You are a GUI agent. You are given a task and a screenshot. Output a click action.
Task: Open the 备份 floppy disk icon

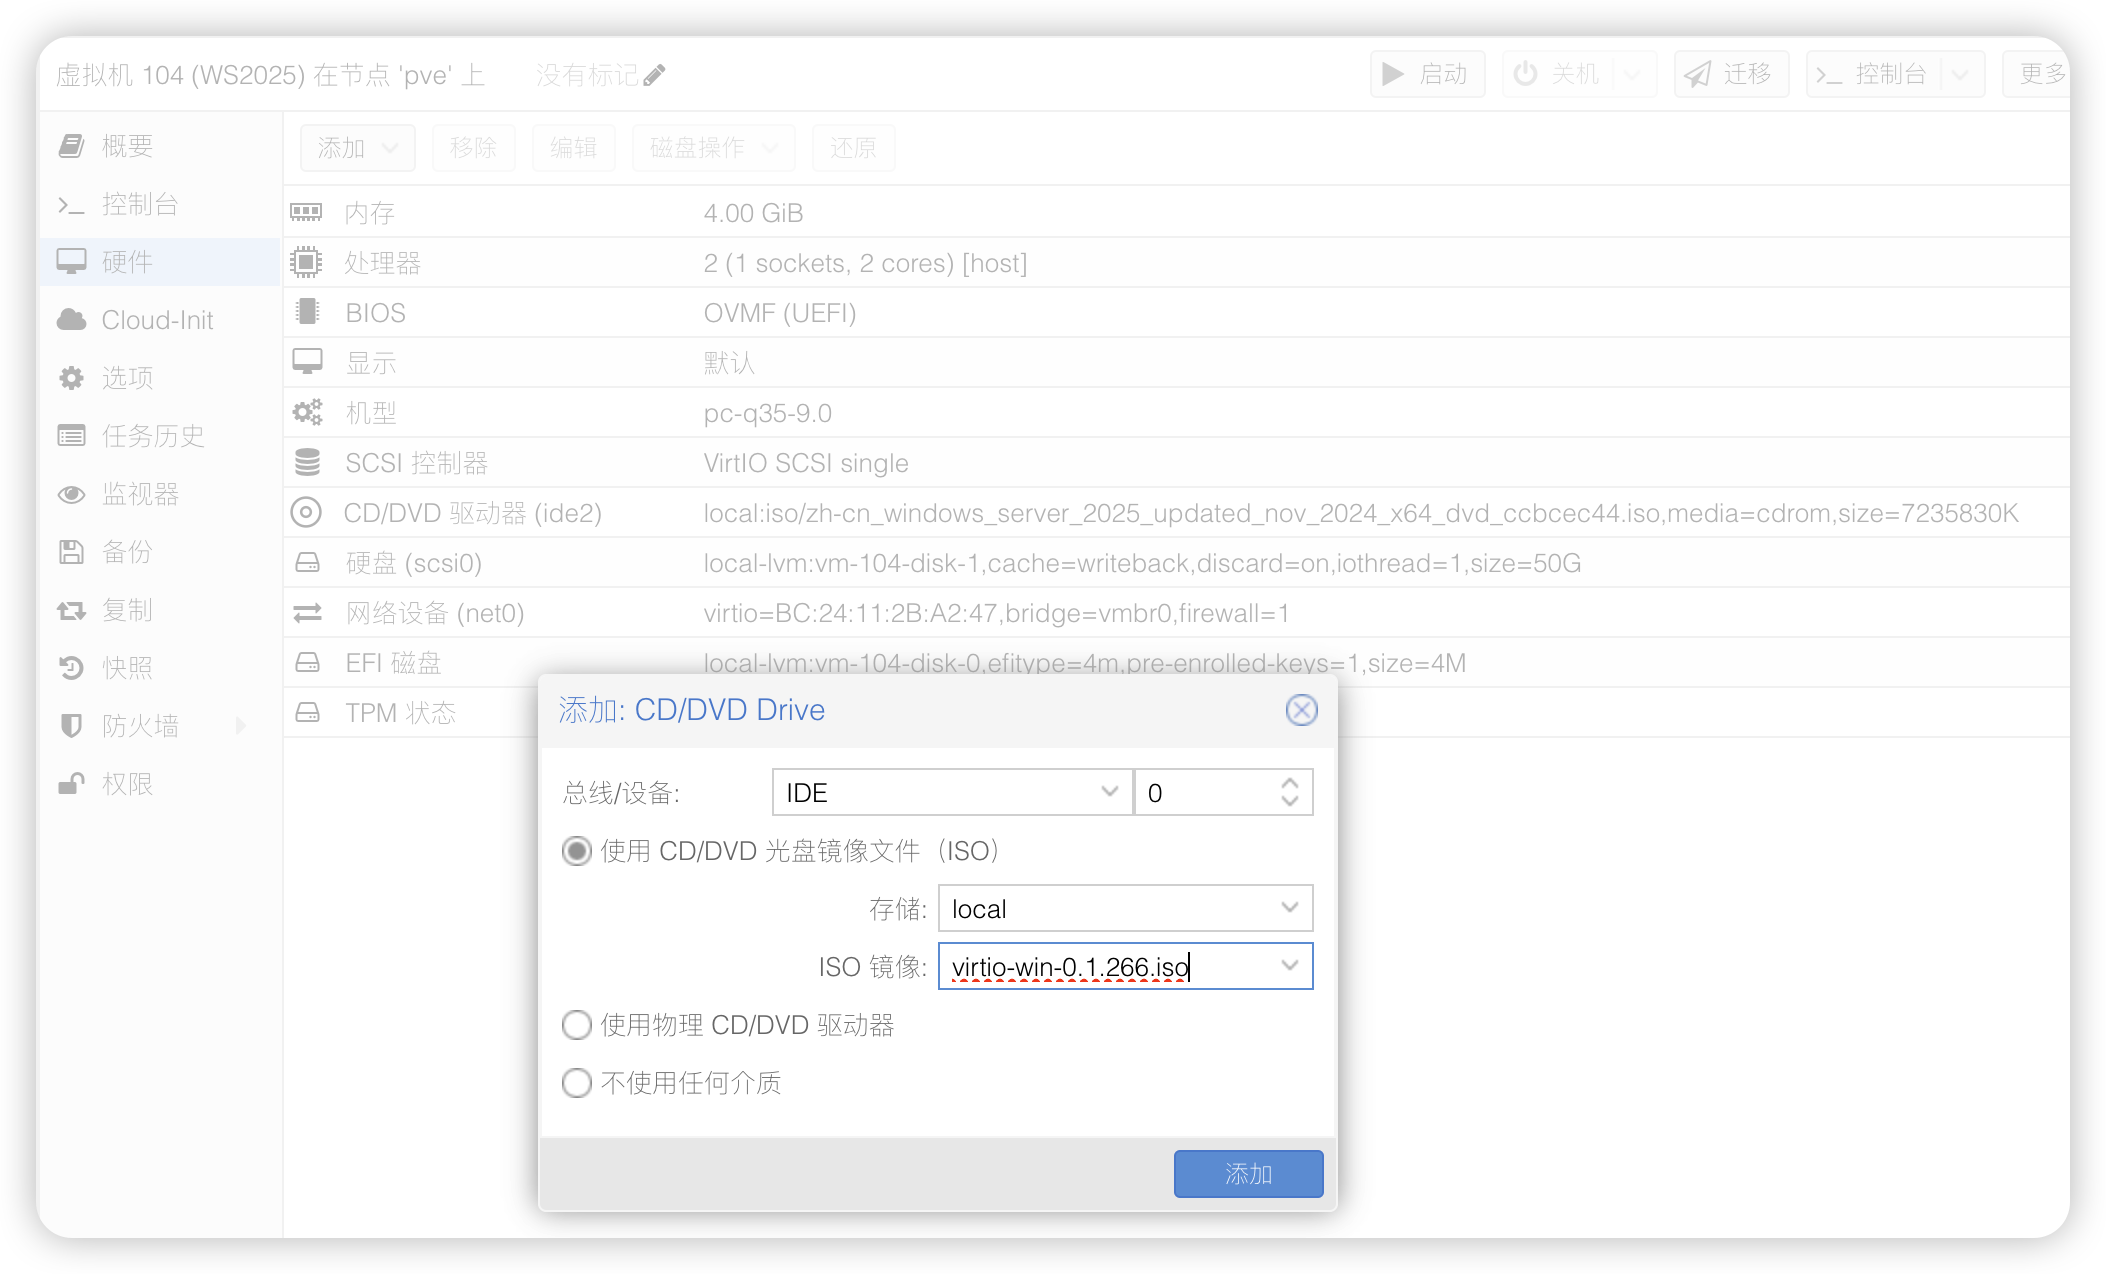tap(71, 552)
